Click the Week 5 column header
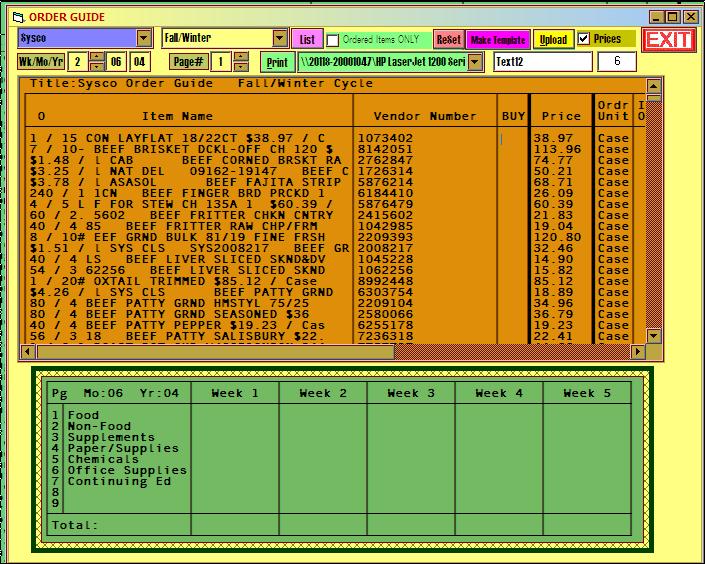This screenshot has width=705, height=564. click(x=587, y=394)
